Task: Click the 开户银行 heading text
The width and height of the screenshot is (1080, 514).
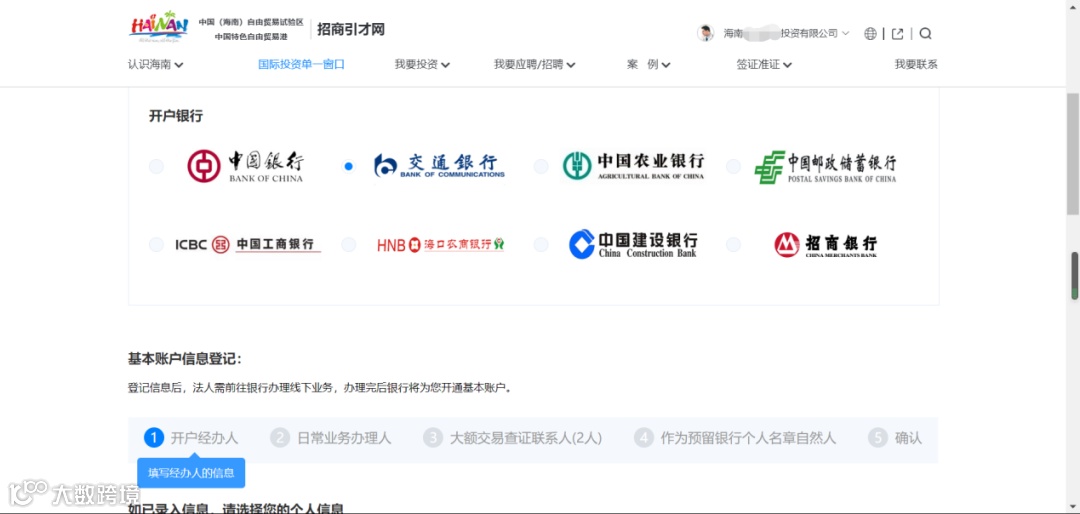Action: point(176,116)
